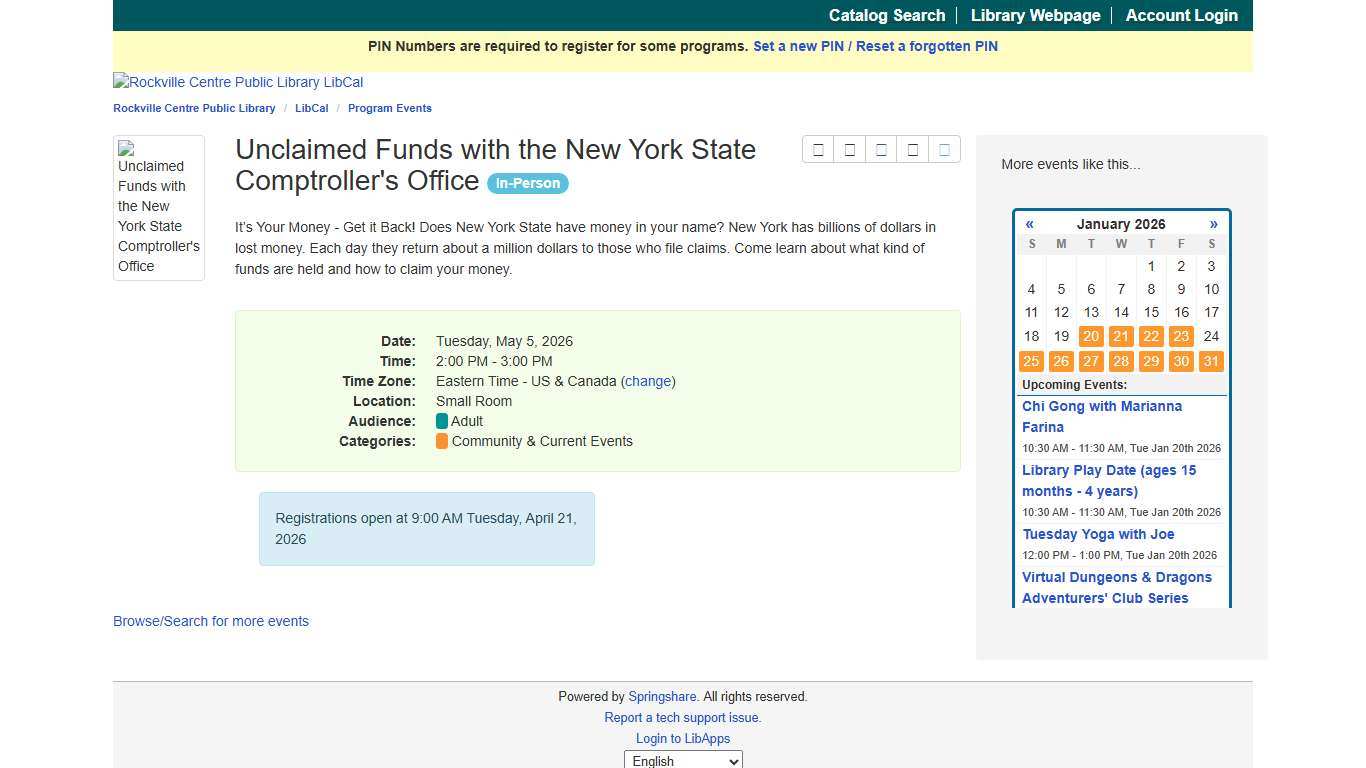Select January 20 on the calendar
Screen dimensions: 1366x768
click(1091, 337)
